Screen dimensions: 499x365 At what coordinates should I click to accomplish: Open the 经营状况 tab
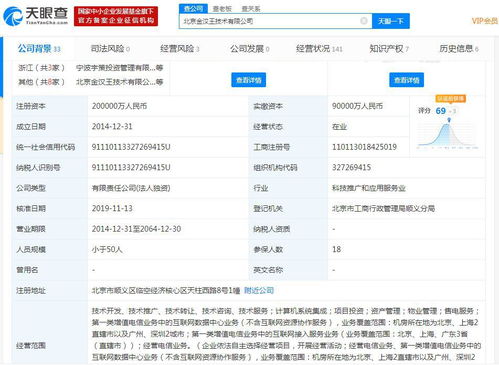click(319, 49)
